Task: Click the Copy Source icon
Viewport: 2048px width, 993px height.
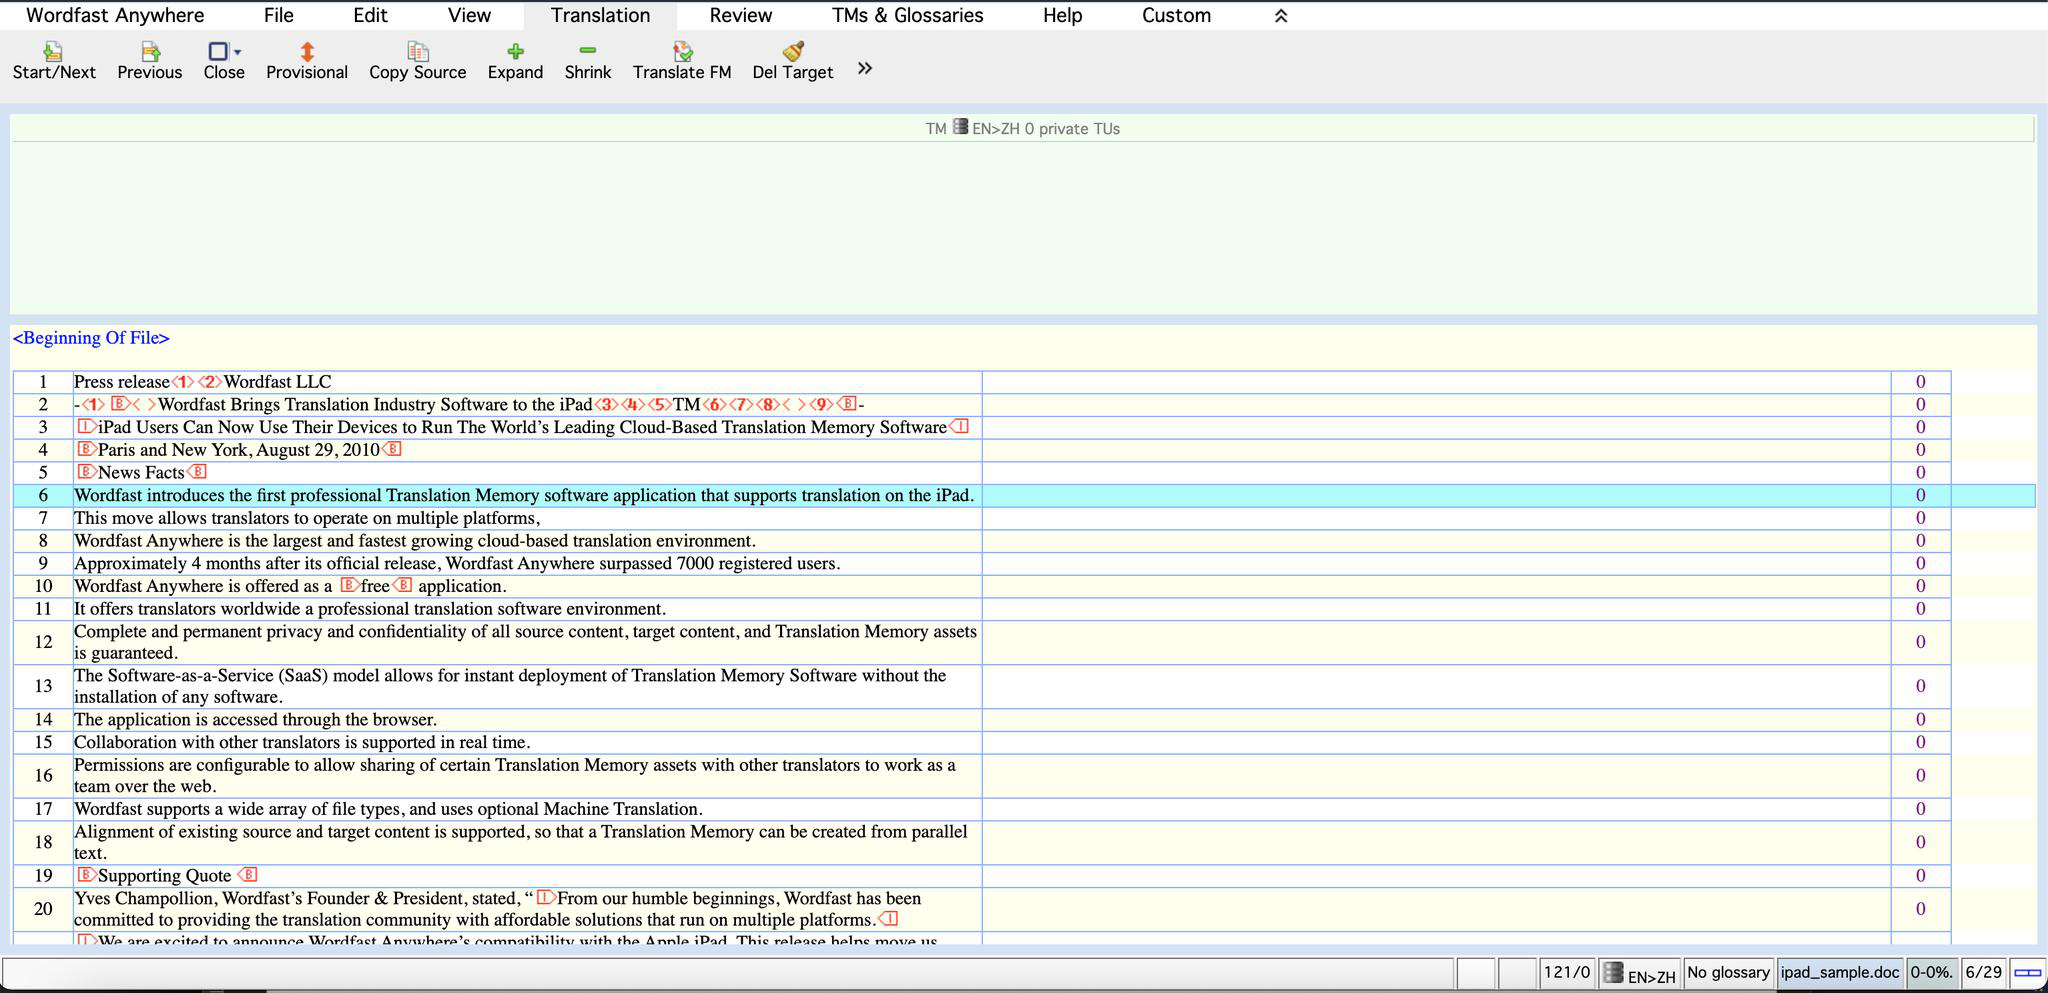Action: (418, 50)
